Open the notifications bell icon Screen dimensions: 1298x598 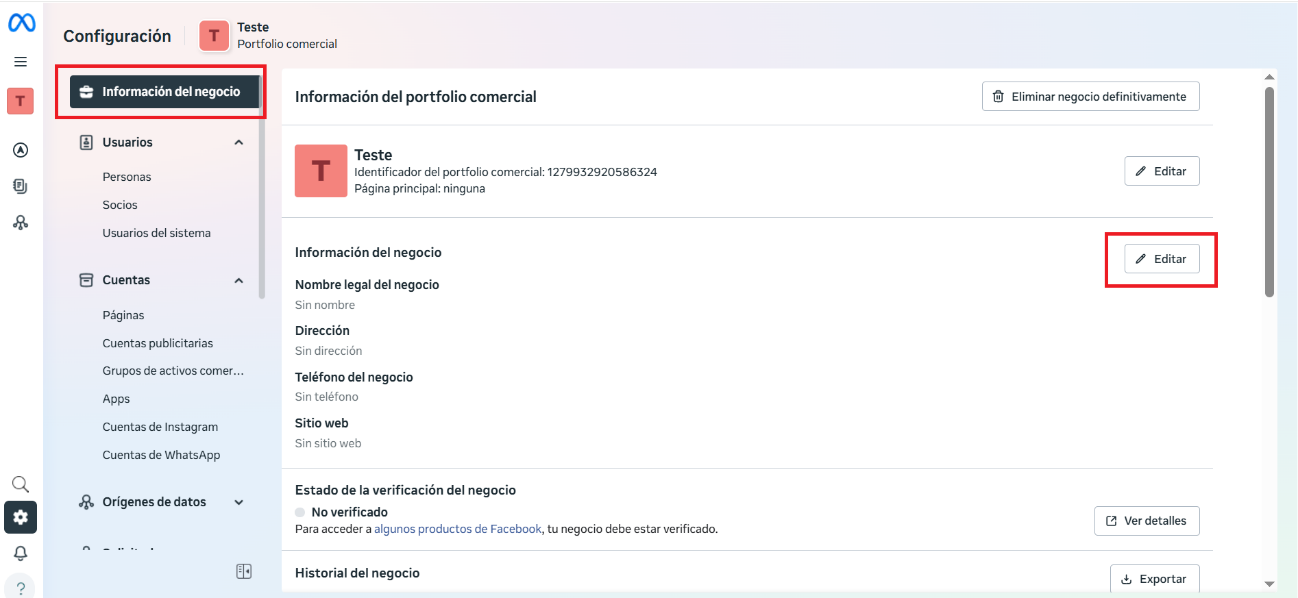20,553
